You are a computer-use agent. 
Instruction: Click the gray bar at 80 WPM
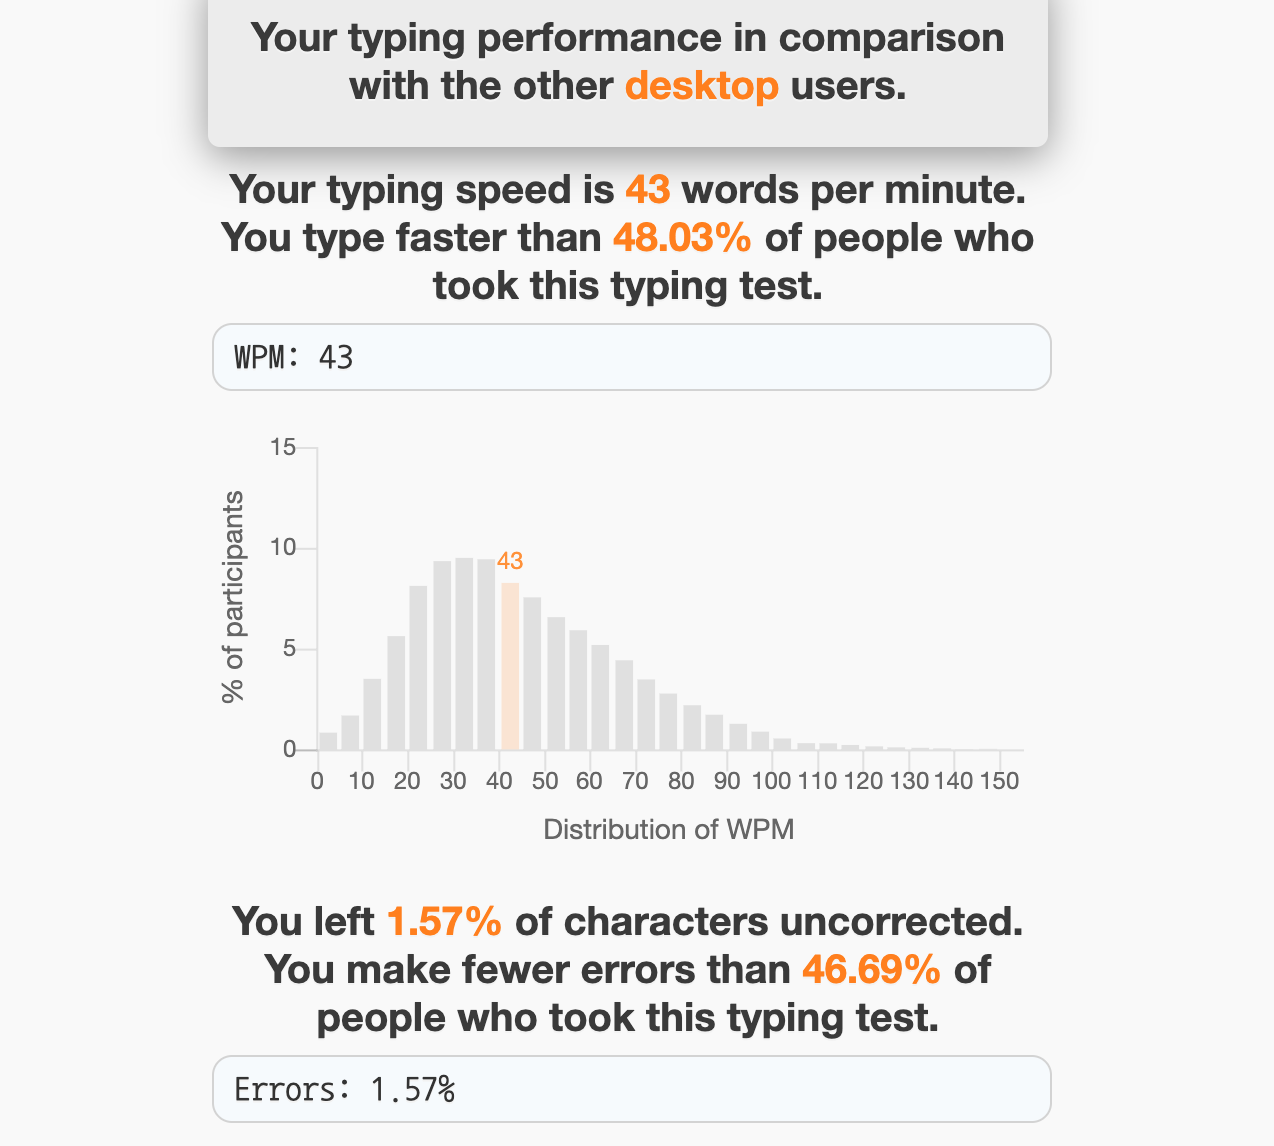tap(691, 727)
